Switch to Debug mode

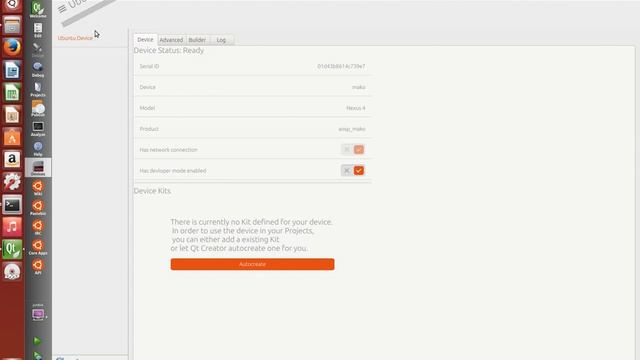click(38, 69)
